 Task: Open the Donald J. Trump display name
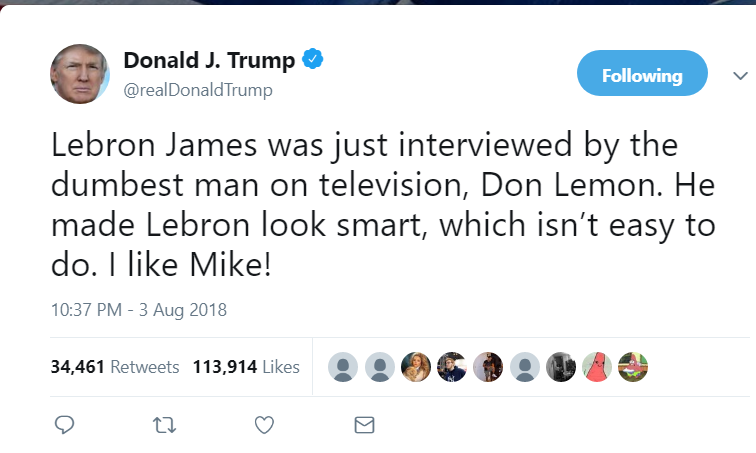[209, 60]
